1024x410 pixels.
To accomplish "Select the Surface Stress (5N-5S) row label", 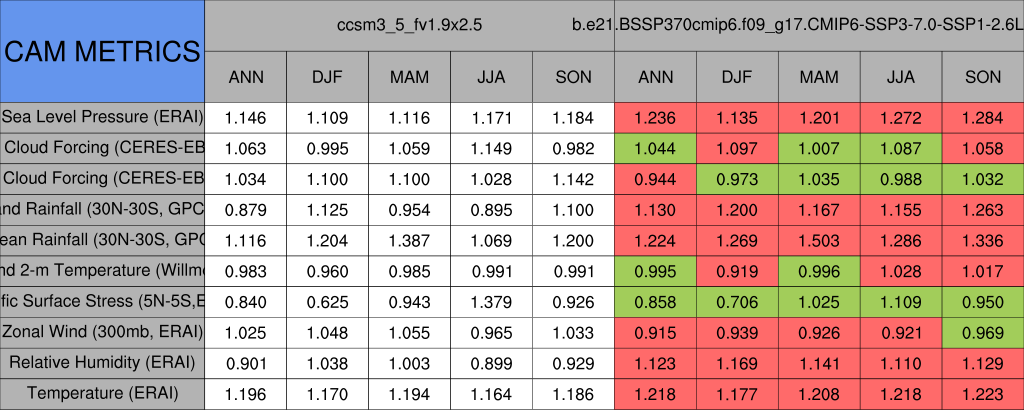I will 102,301.
